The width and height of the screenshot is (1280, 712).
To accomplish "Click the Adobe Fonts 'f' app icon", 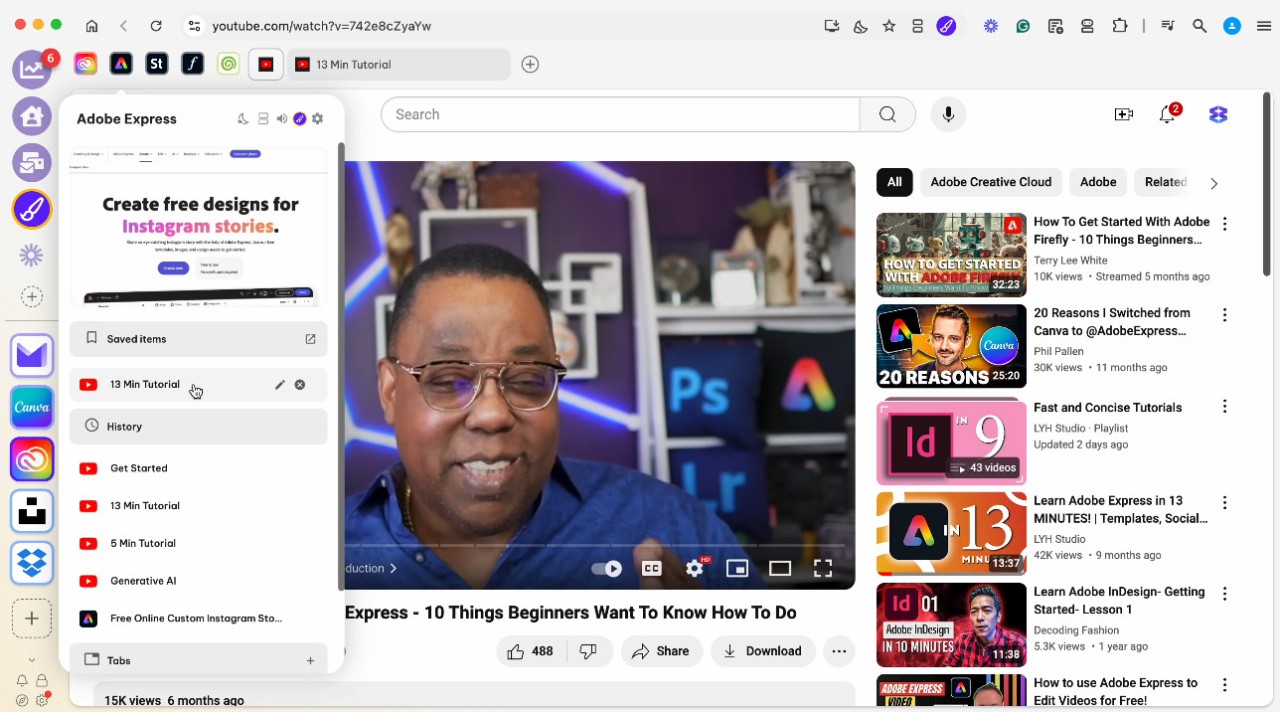I will 192,64.
